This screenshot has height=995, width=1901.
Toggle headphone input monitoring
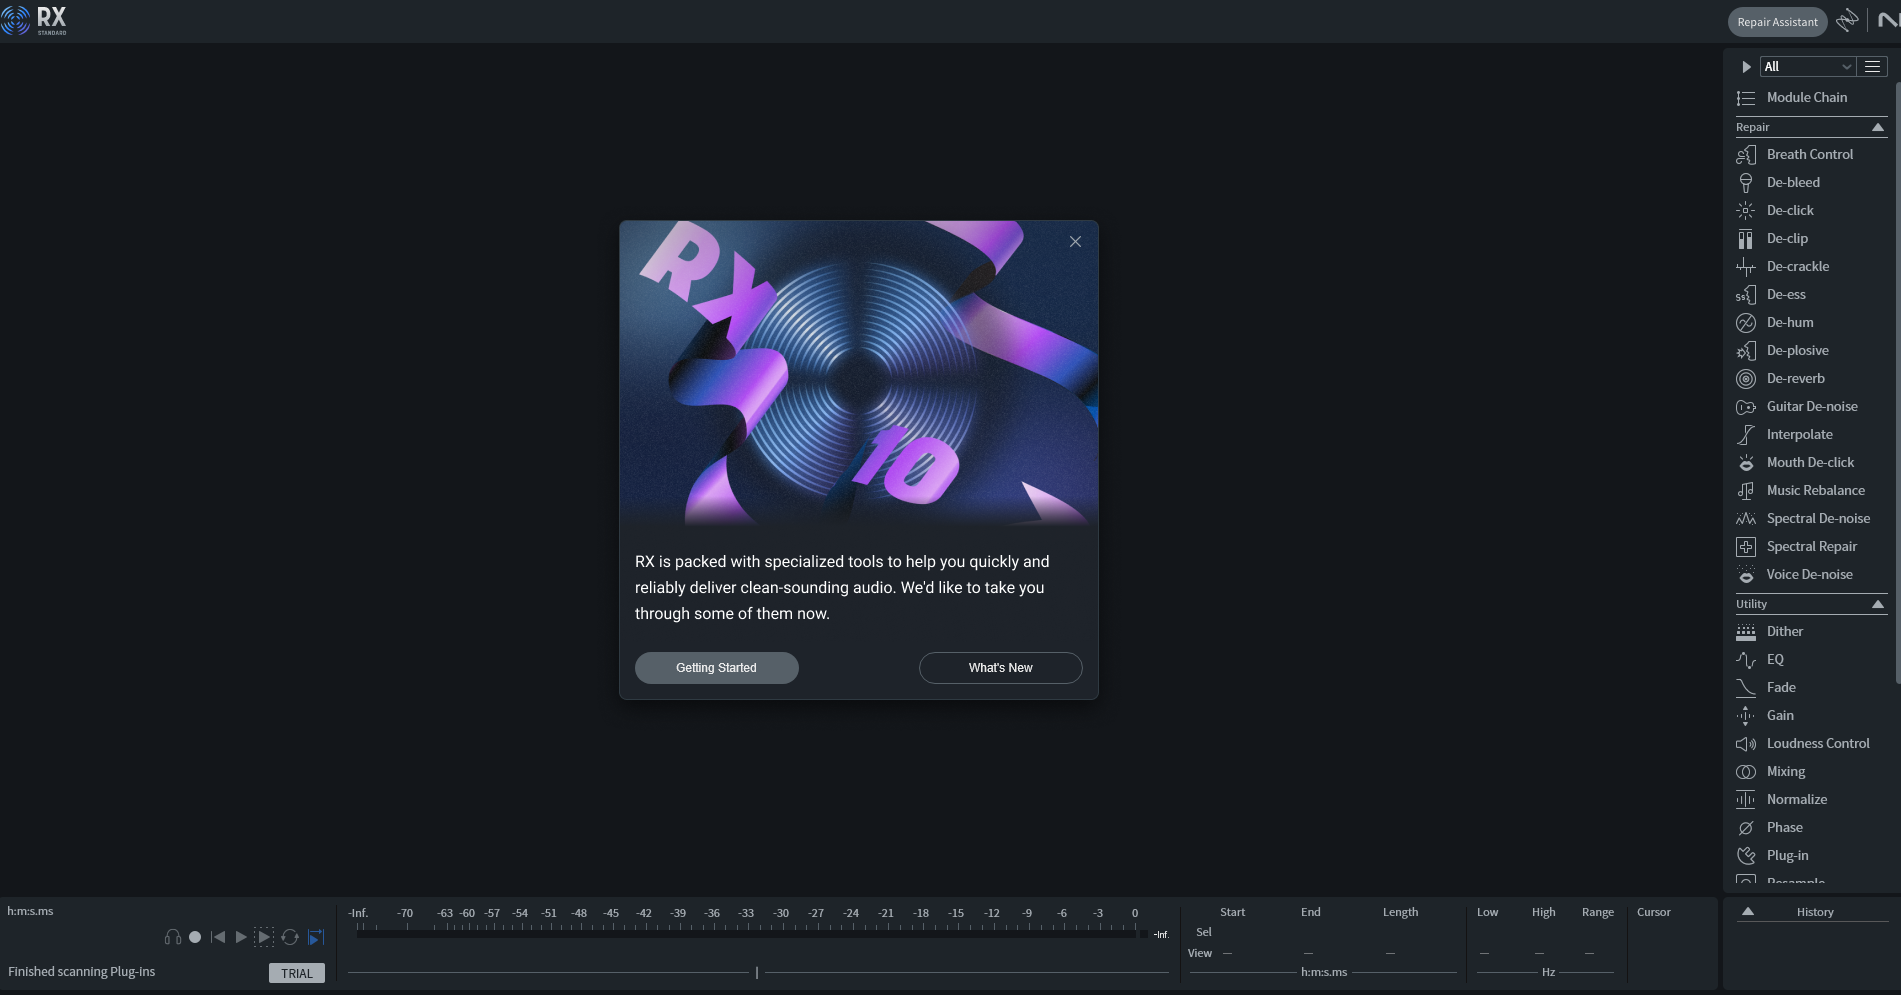[173, 937]
